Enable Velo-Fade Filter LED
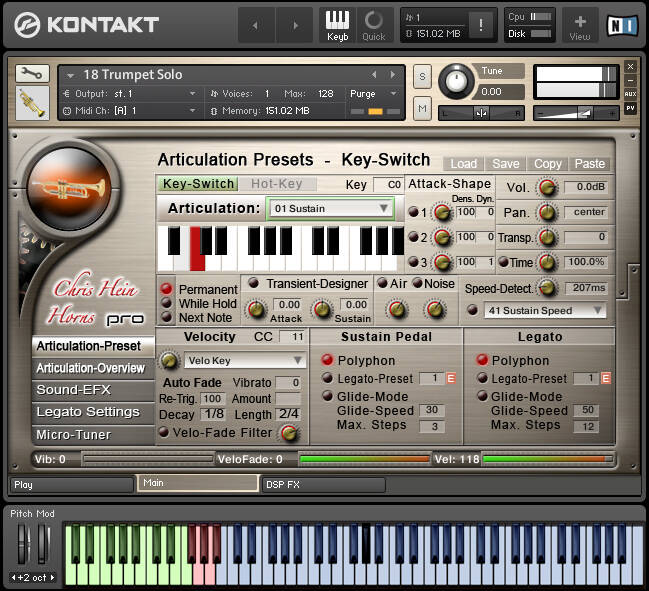 164,432
